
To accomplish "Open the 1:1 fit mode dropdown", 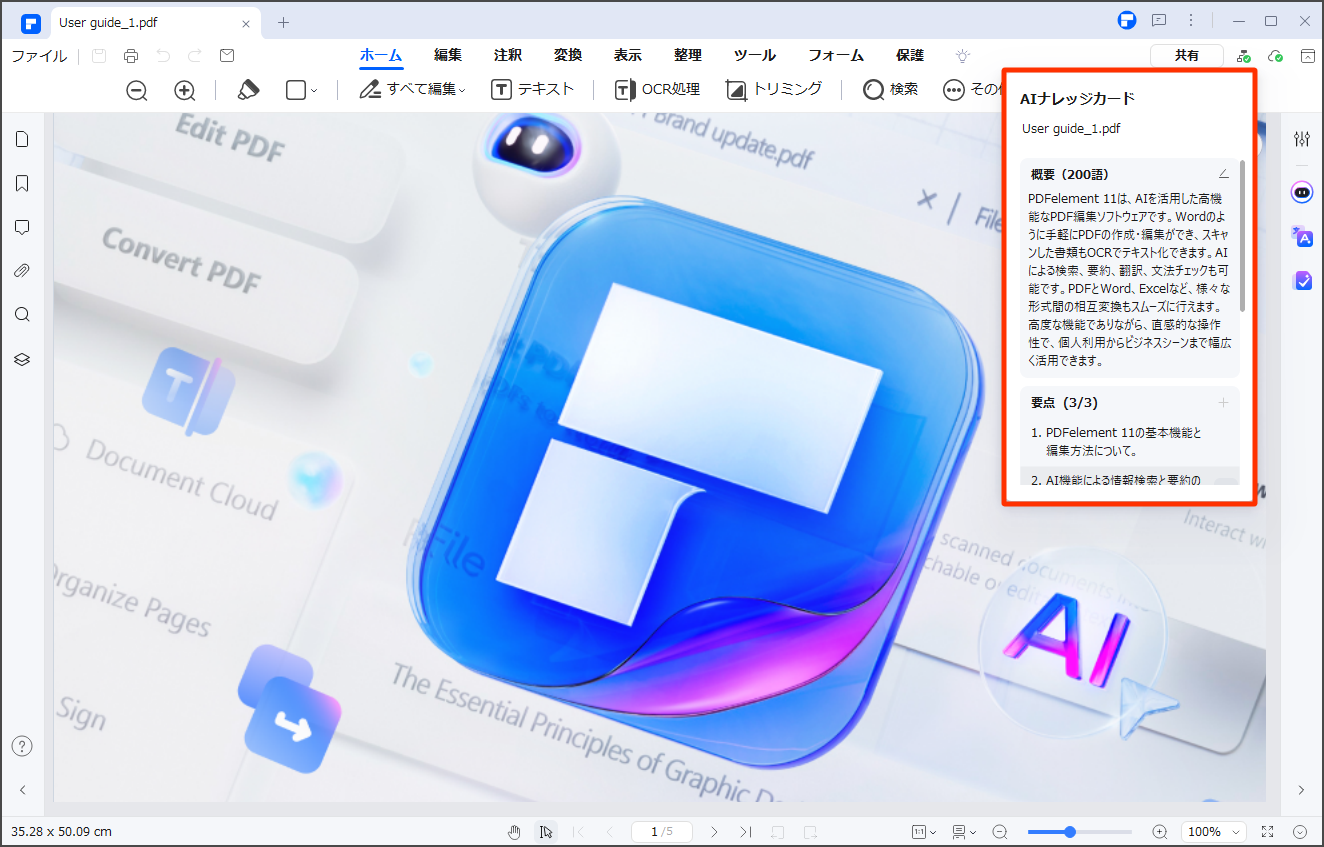I will click(924, 832).
